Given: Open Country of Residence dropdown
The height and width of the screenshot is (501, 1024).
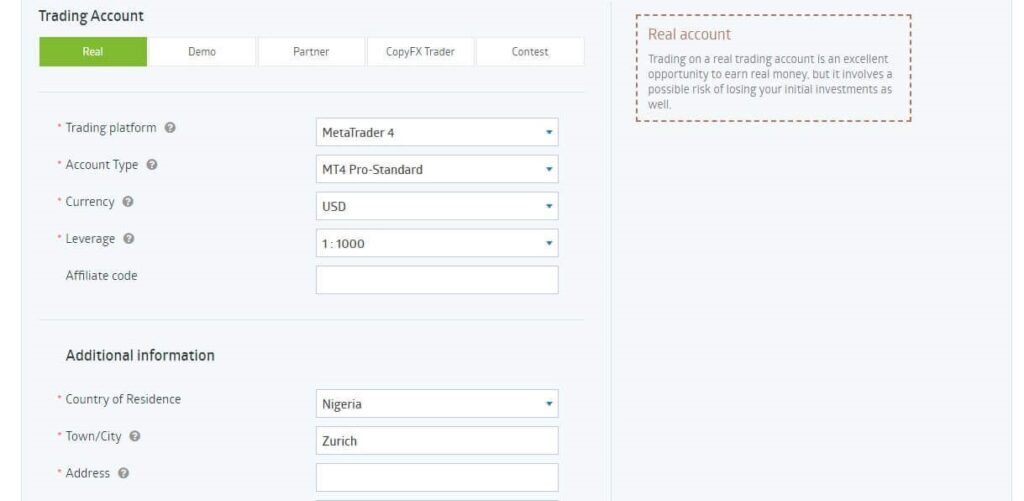Looking at the screenshot, I should (x=437, y=404).
